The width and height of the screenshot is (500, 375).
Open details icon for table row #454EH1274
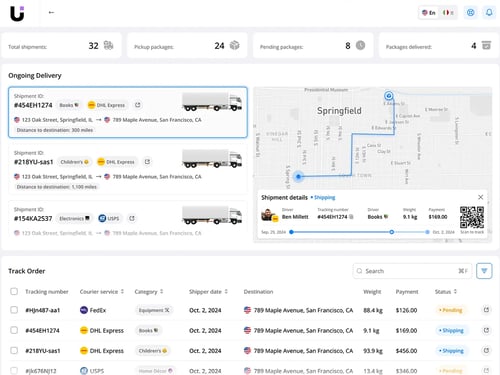click(486, 330)
